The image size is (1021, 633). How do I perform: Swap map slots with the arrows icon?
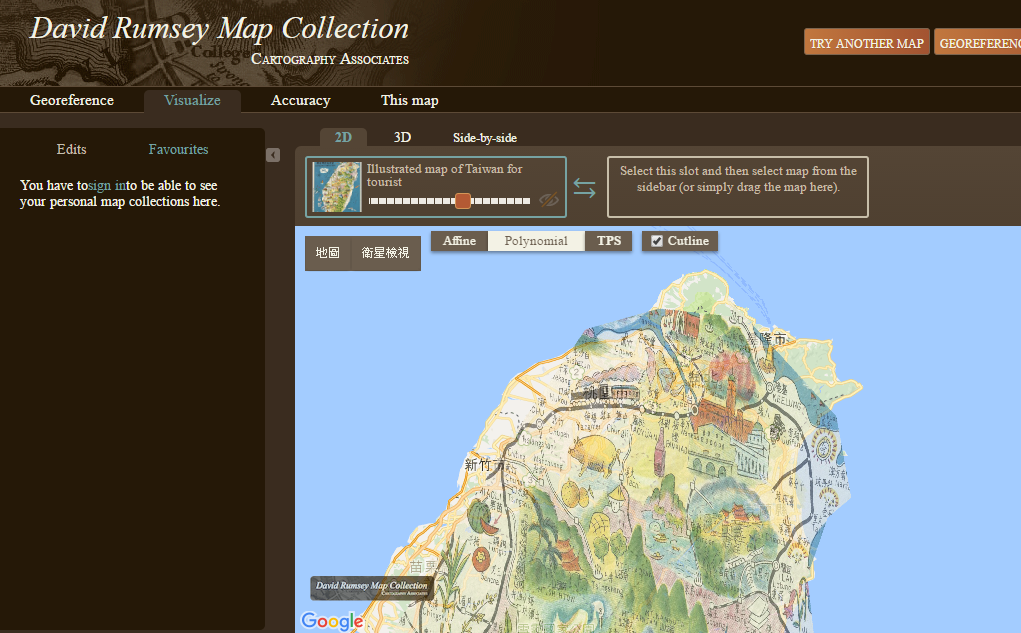(x=585, y=188)
